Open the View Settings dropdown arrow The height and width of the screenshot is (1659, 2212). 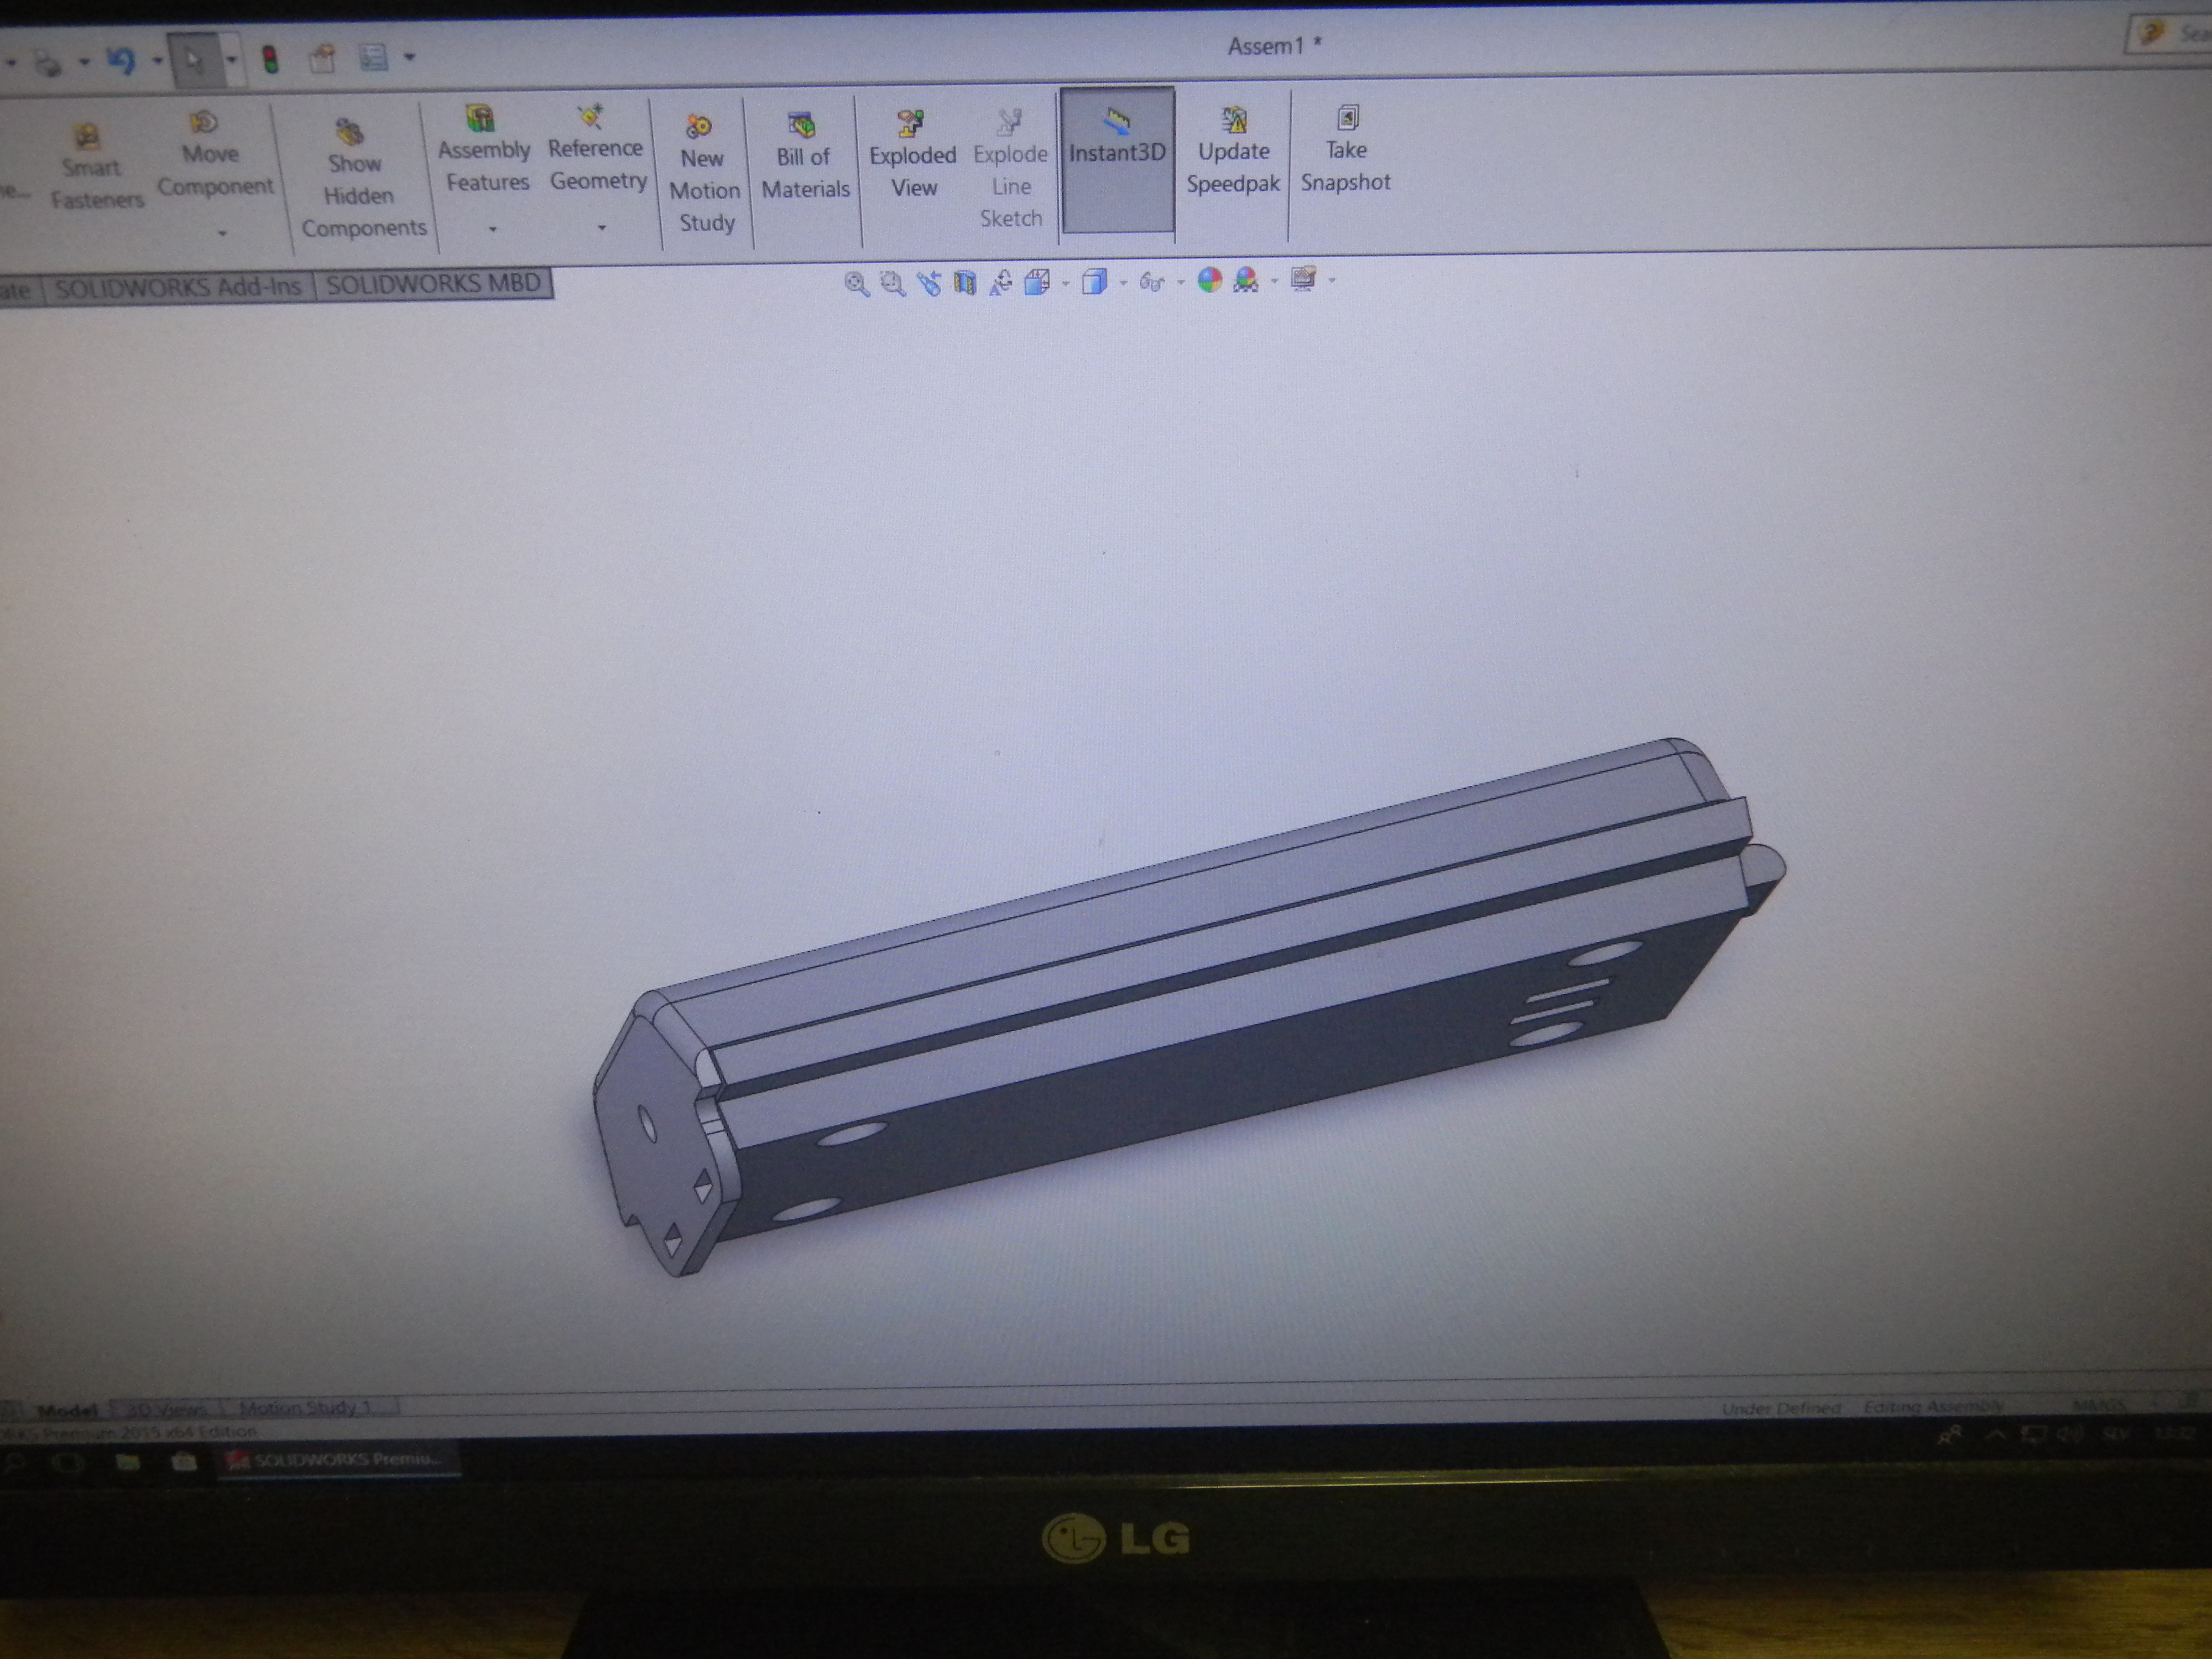click(x=1332, y=280)
